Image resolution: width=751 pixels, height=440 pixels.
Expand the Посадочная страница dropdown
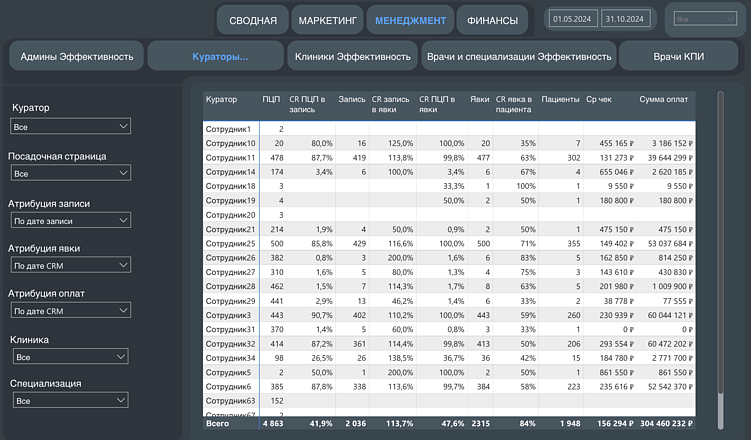pyautogui.click(x=69, y=173)
